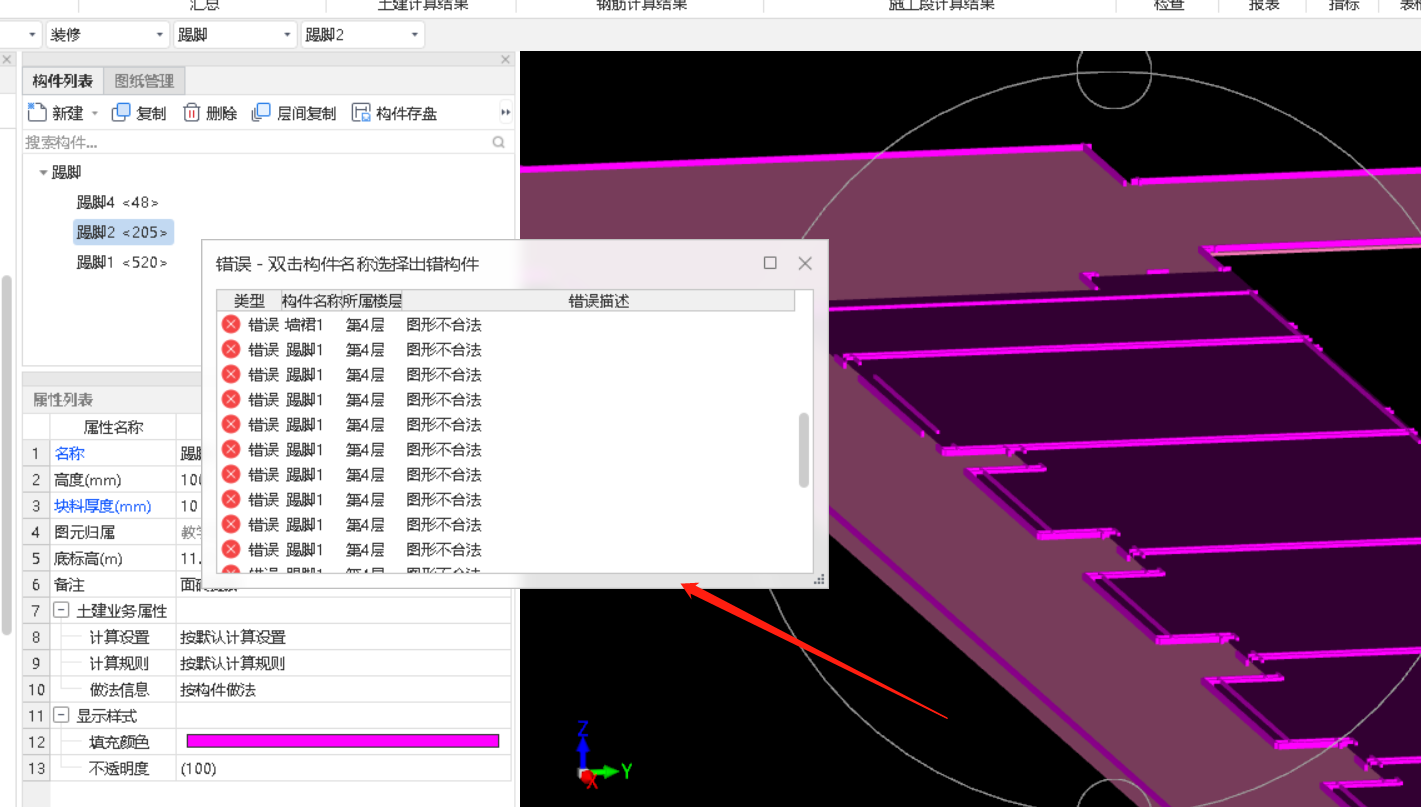Image resolution: width=1421 pixels, height=807 pixels.
Task: Select 踢脚2 <205> in the tree
Action: coord(123,232)
